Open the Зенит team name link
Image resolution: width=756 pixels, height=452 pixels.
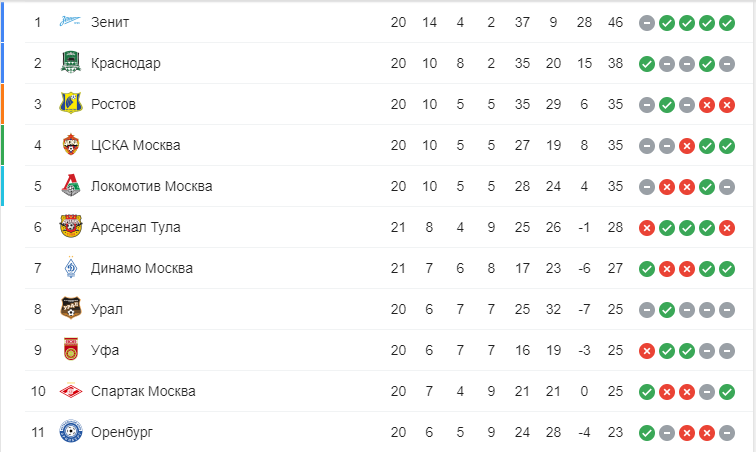pyautogui.click(x=110, y=22)
